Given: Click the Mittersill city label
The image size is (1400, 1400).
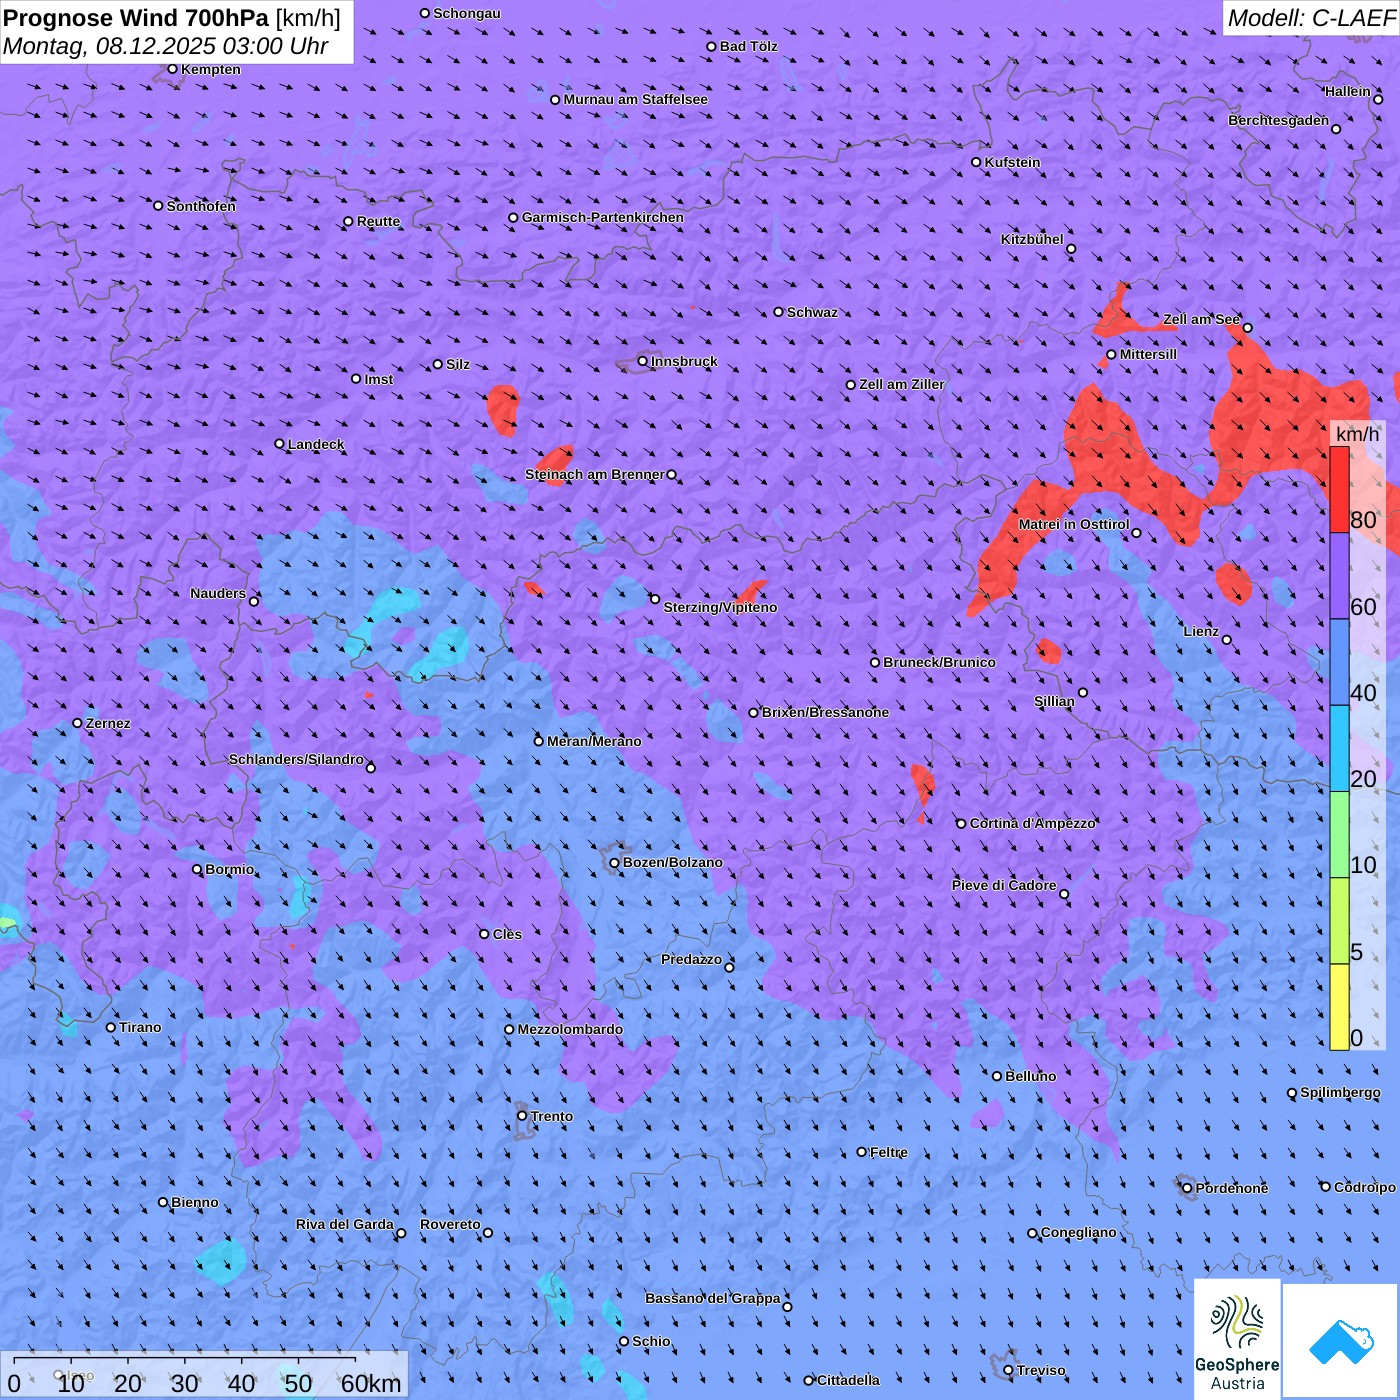Looking at the screenshot, I should click(1148, 354).
